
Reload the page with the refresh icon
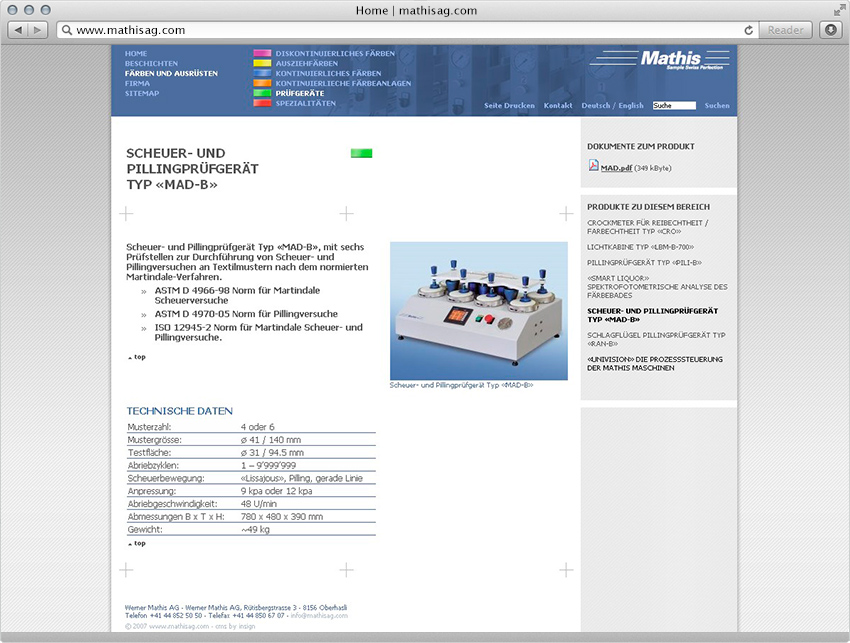(x=749, y=30)
